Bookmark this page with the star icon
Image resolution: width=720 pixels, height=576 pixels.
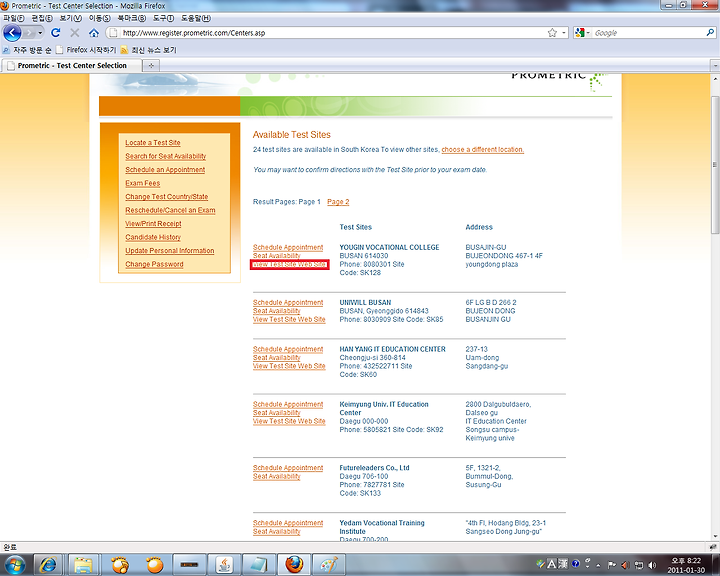point(552,33)
